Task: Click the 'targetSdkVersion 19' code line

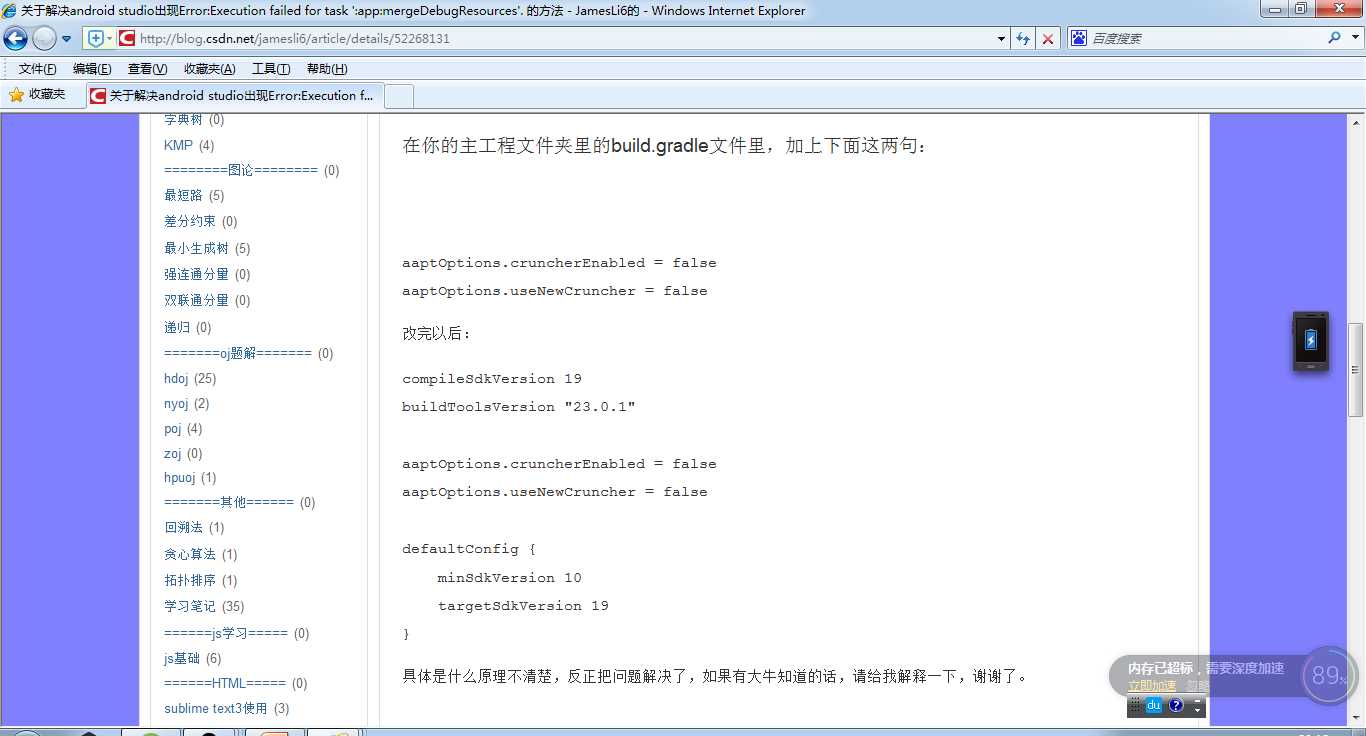Action: pos(523,606)
